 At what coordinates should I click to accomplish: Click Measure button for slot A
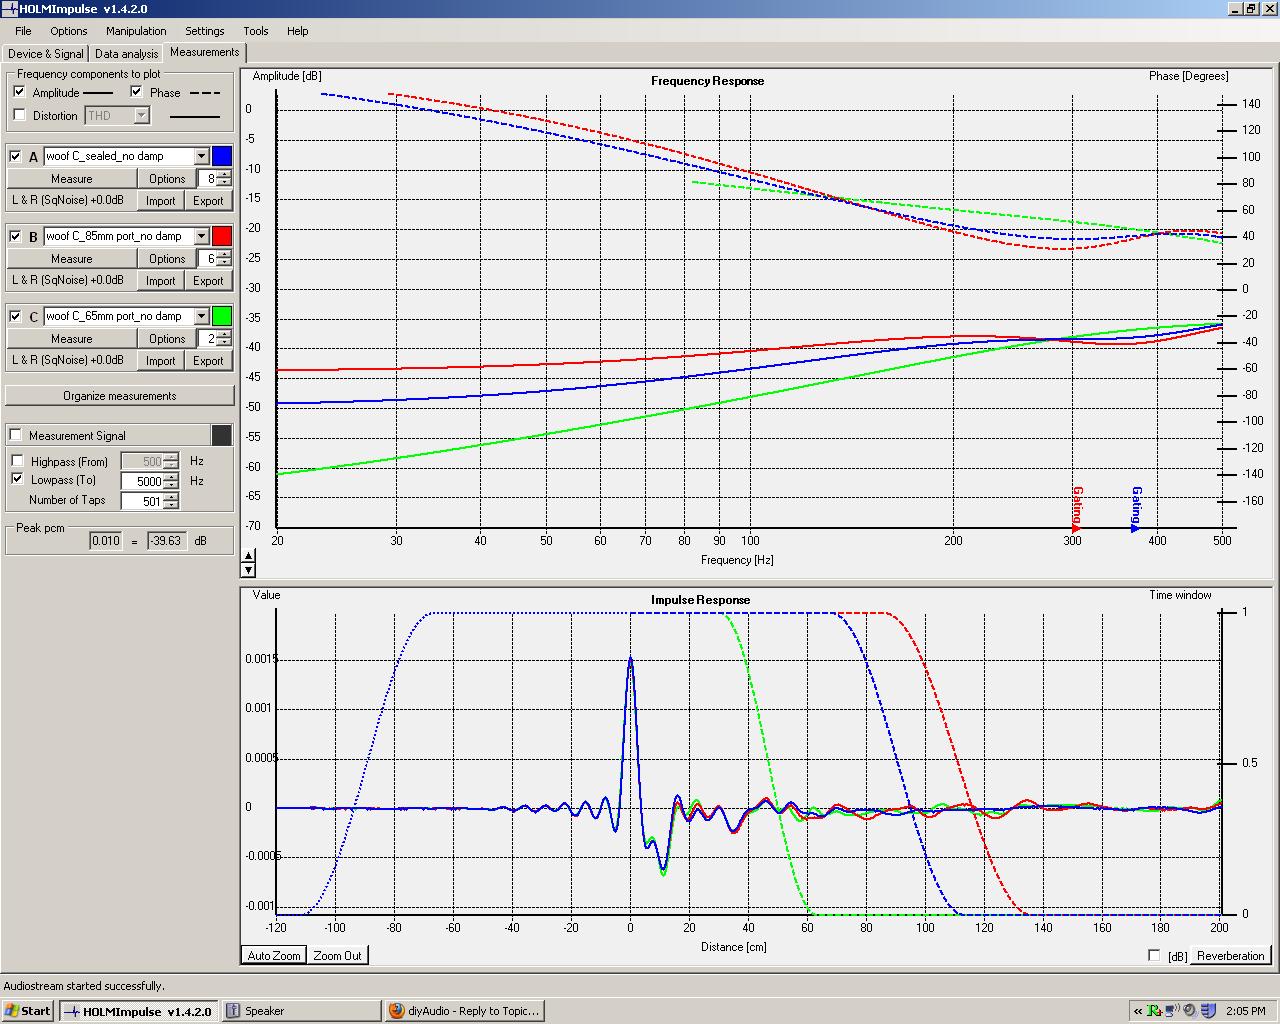pos(71,178)
